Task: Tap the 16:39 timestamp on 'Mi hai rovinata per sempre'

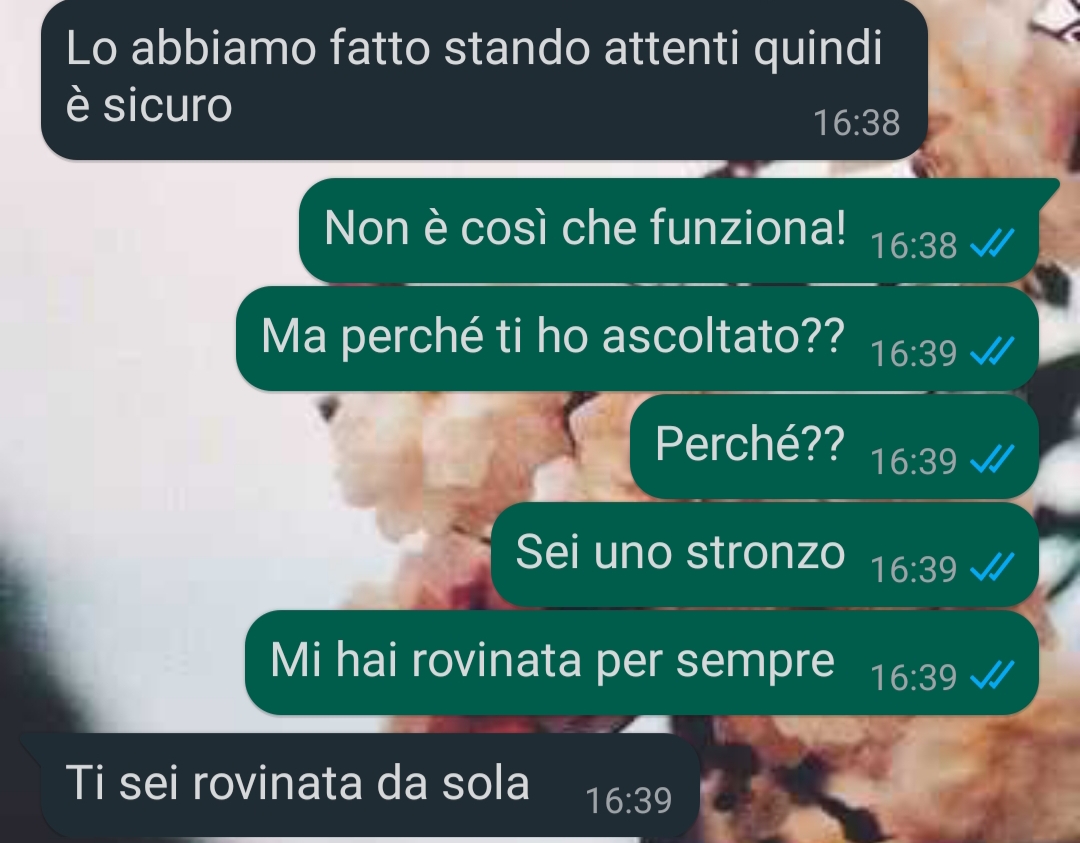Action: click(x=913, y=678)
